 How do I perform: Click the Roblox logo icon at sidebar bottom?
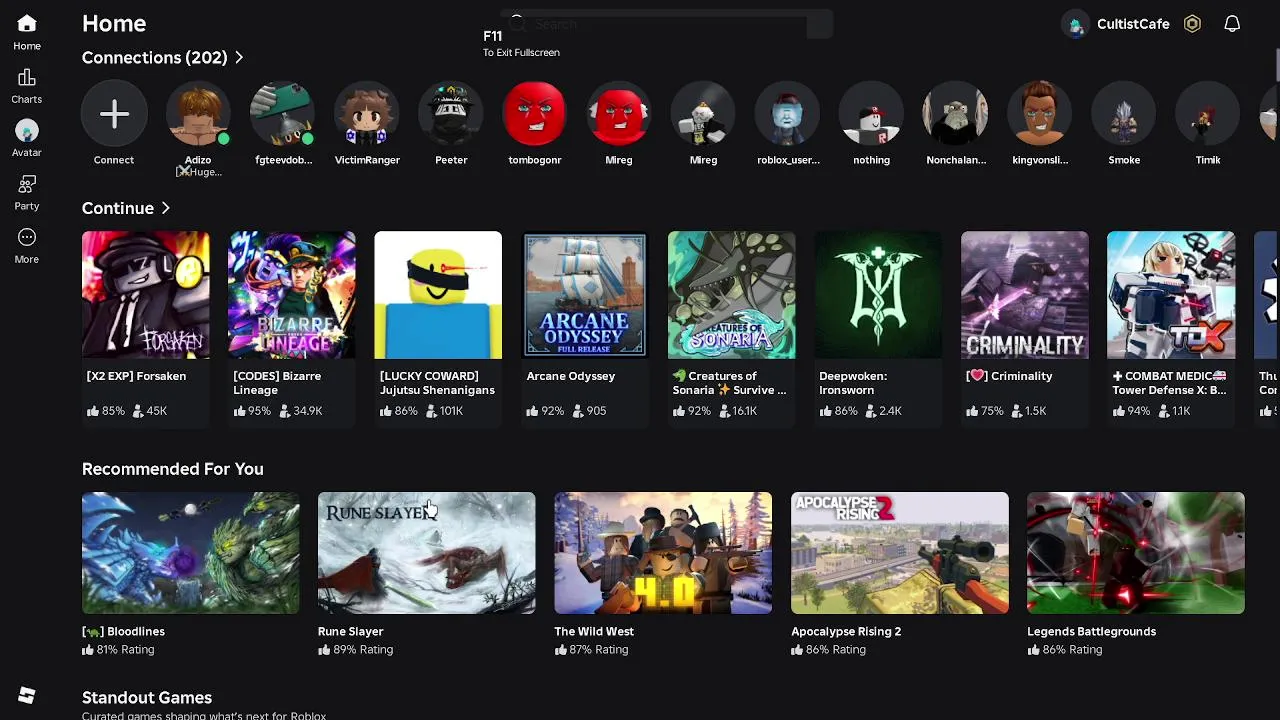pos(27,696)
